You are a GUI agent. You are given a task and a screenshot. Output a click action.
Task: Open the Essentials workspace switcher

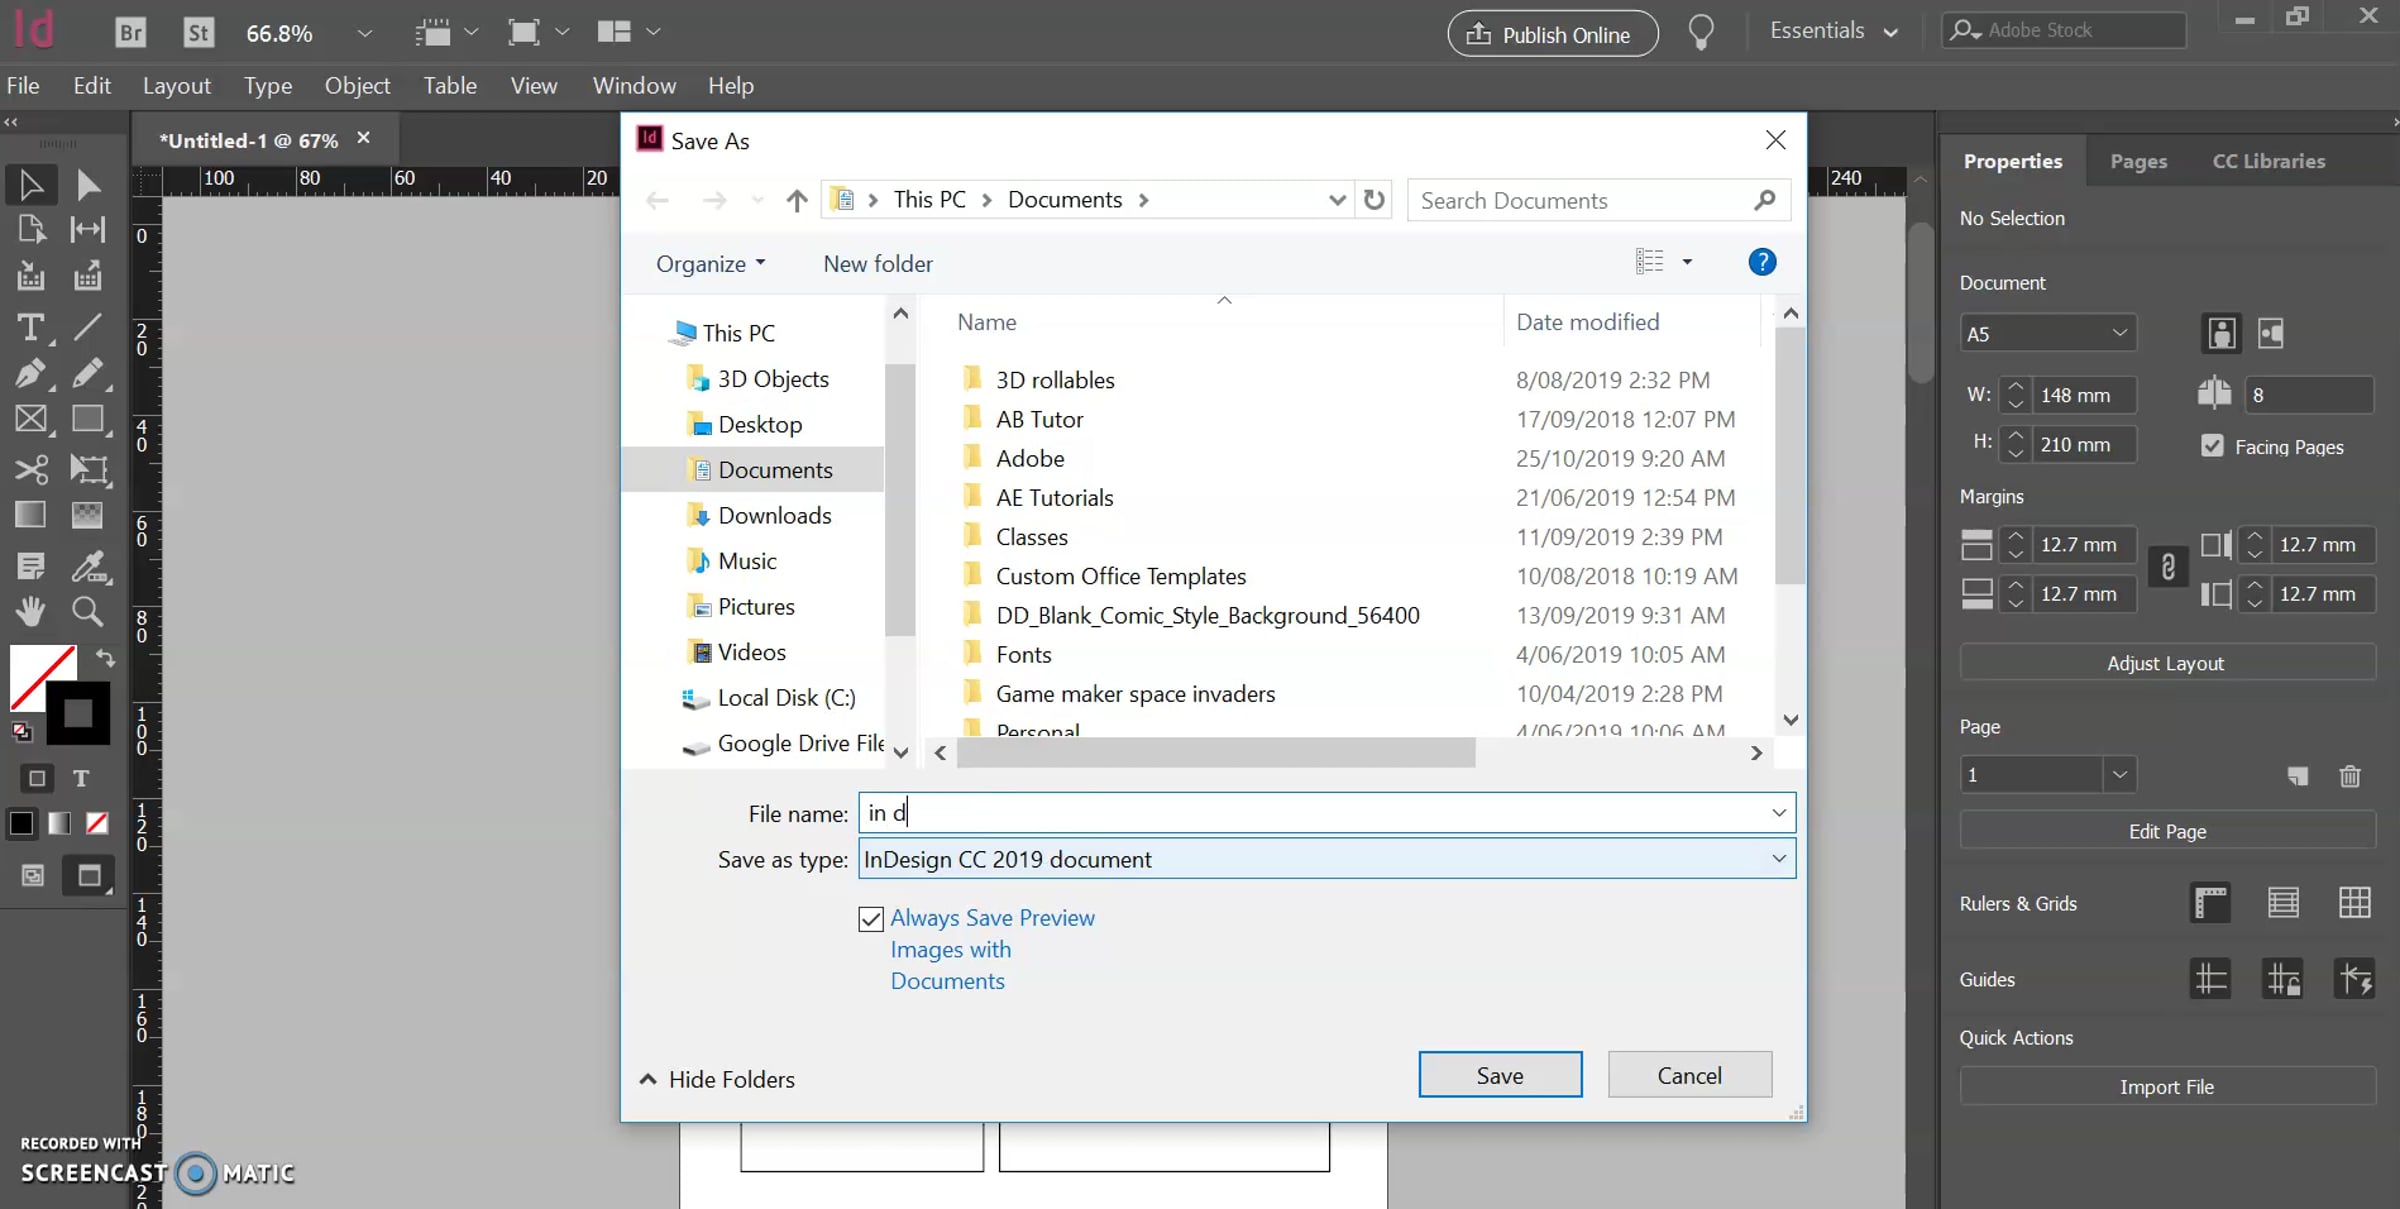[1833, 31]
